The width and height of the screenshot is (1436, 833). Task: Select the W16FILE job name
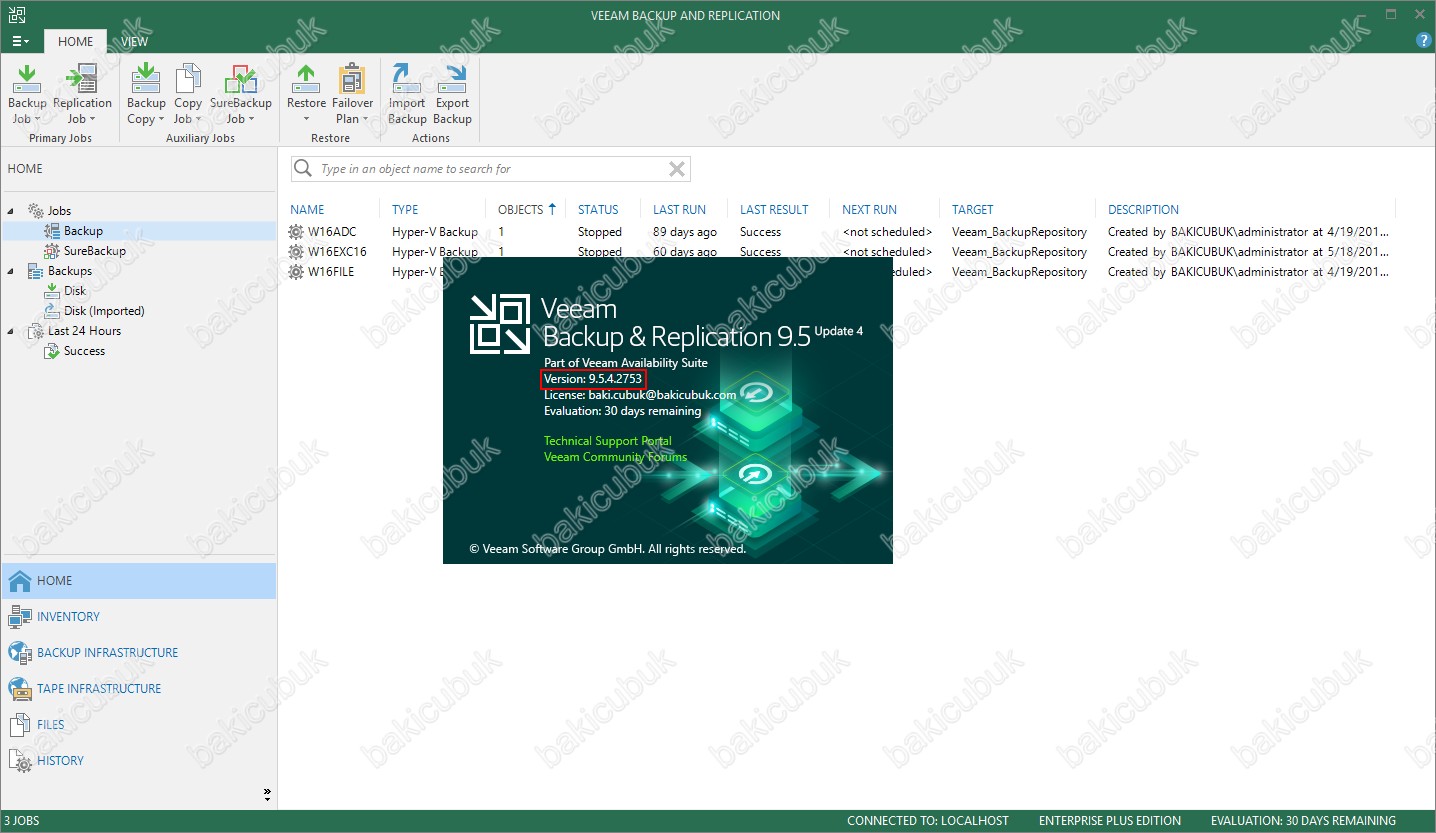coord(331,272)
